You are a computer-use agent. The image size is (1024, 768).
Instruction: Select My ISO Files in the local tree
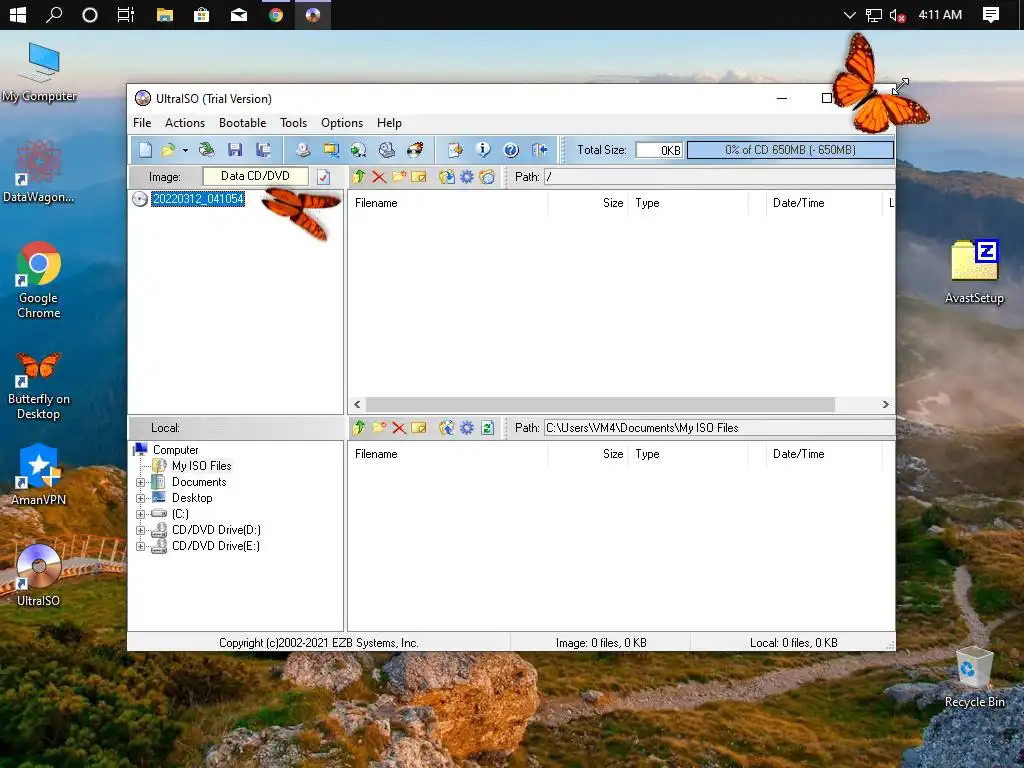pyautogui.click(x=202, y=466)
